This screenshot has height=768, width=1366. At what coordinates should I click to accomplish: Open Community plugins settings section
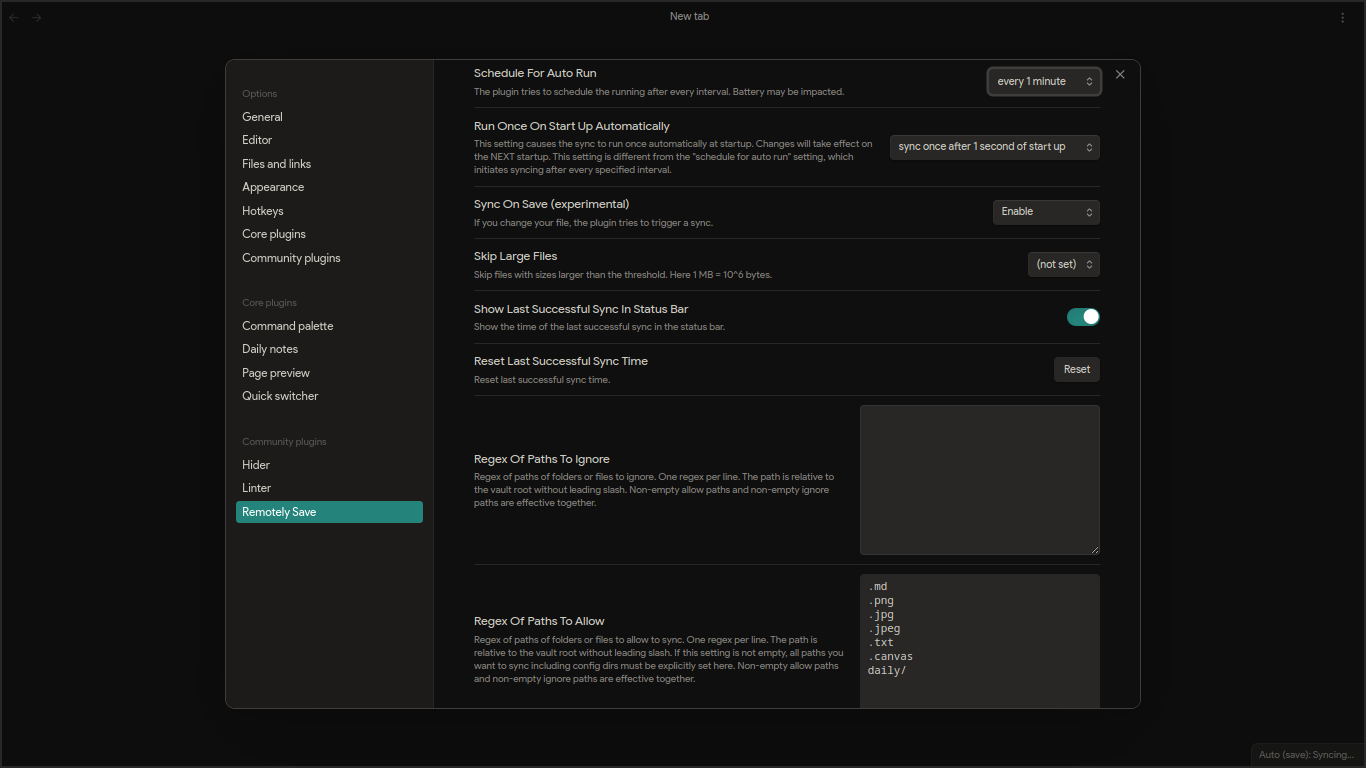click(x=329, y=258)
